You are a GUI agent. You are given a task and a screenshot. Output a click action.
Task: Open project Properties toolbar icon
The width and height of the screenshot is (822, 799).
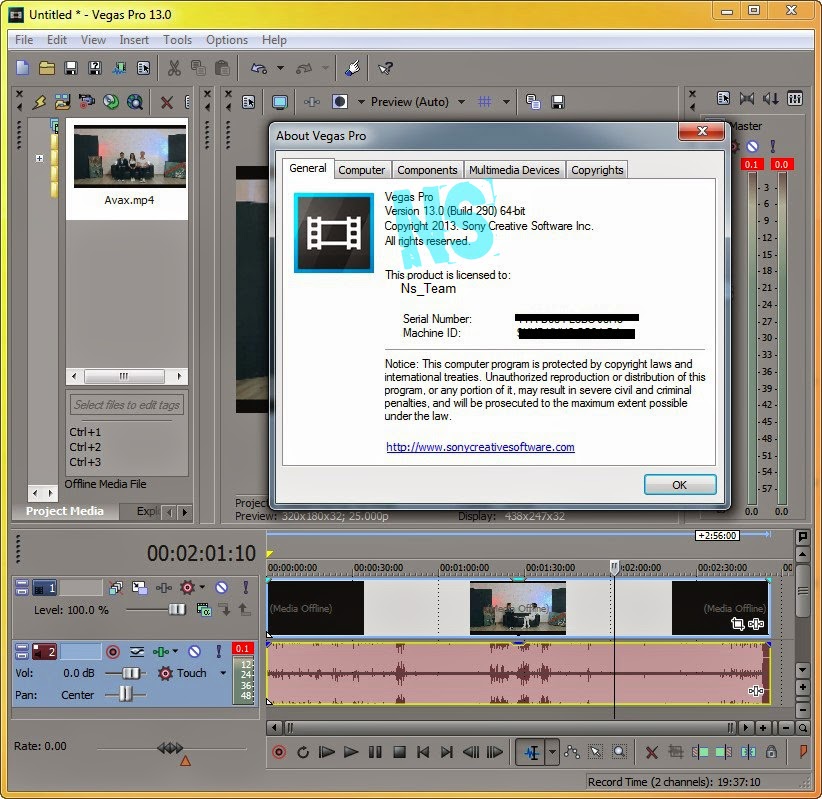[x=143, y=68]
